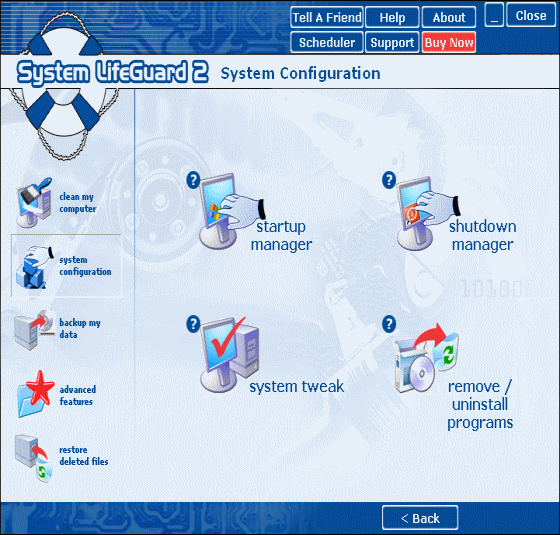Click the 'shutdown manager' text label
This screenshot has width=560, height=535.
[x=482, y=236]
